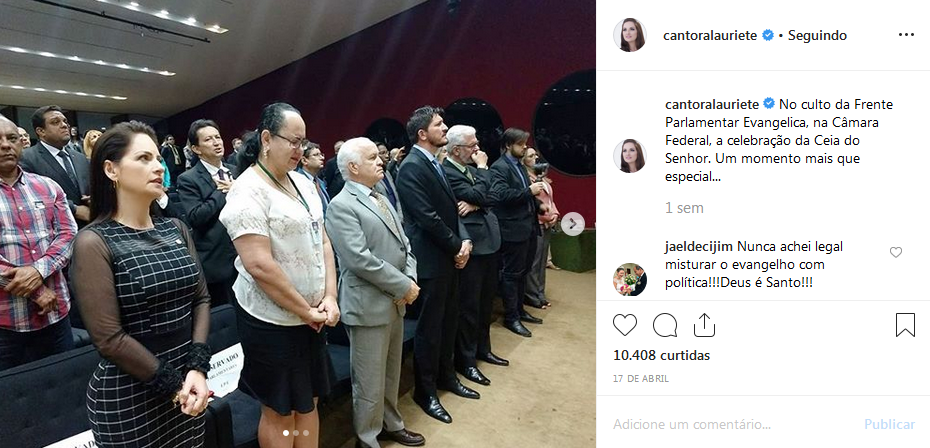Open jaeldecijim's profile avatar

[x=629, y=279]
